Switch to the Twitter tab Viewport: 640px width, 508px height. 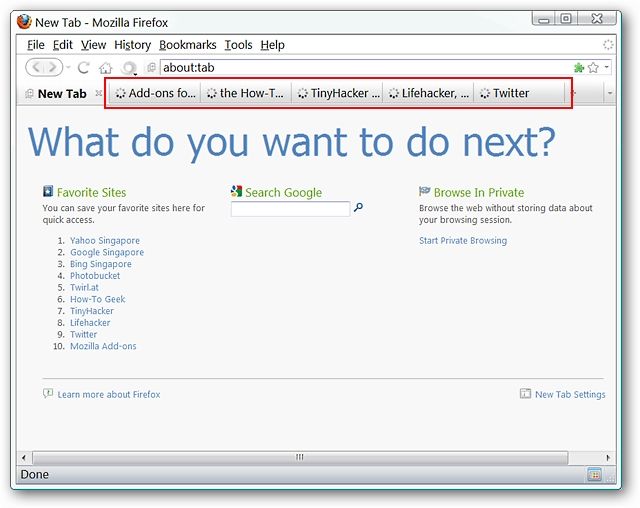click(x=519, y=93)
